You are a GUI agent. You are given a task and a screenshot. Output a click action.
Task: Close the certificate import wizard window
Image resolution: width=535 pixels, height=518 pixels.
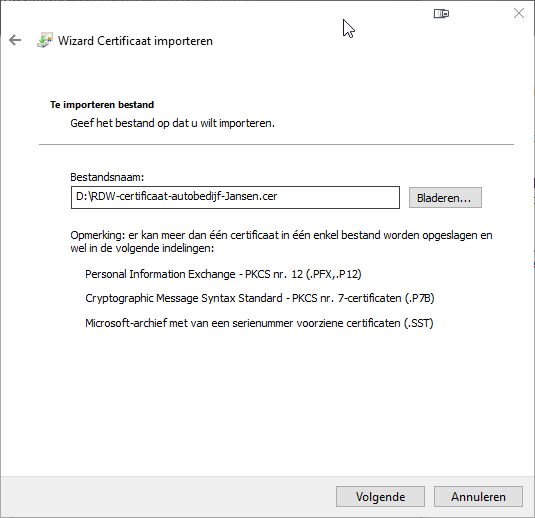519,13
